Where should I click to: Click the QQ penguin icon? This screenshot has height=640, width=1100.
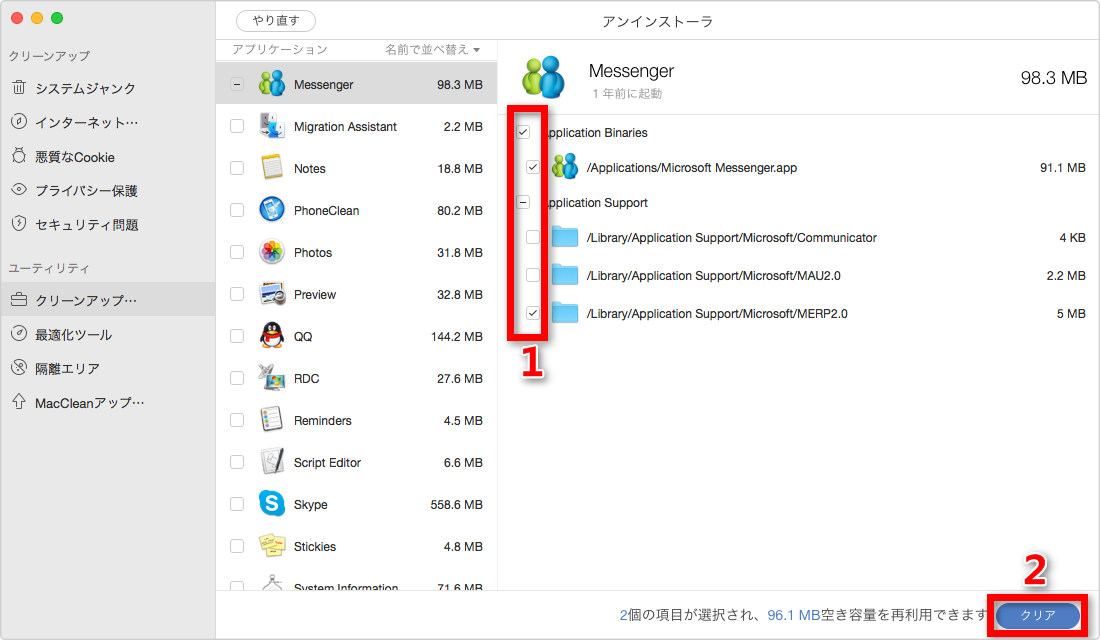coord(271,335)
